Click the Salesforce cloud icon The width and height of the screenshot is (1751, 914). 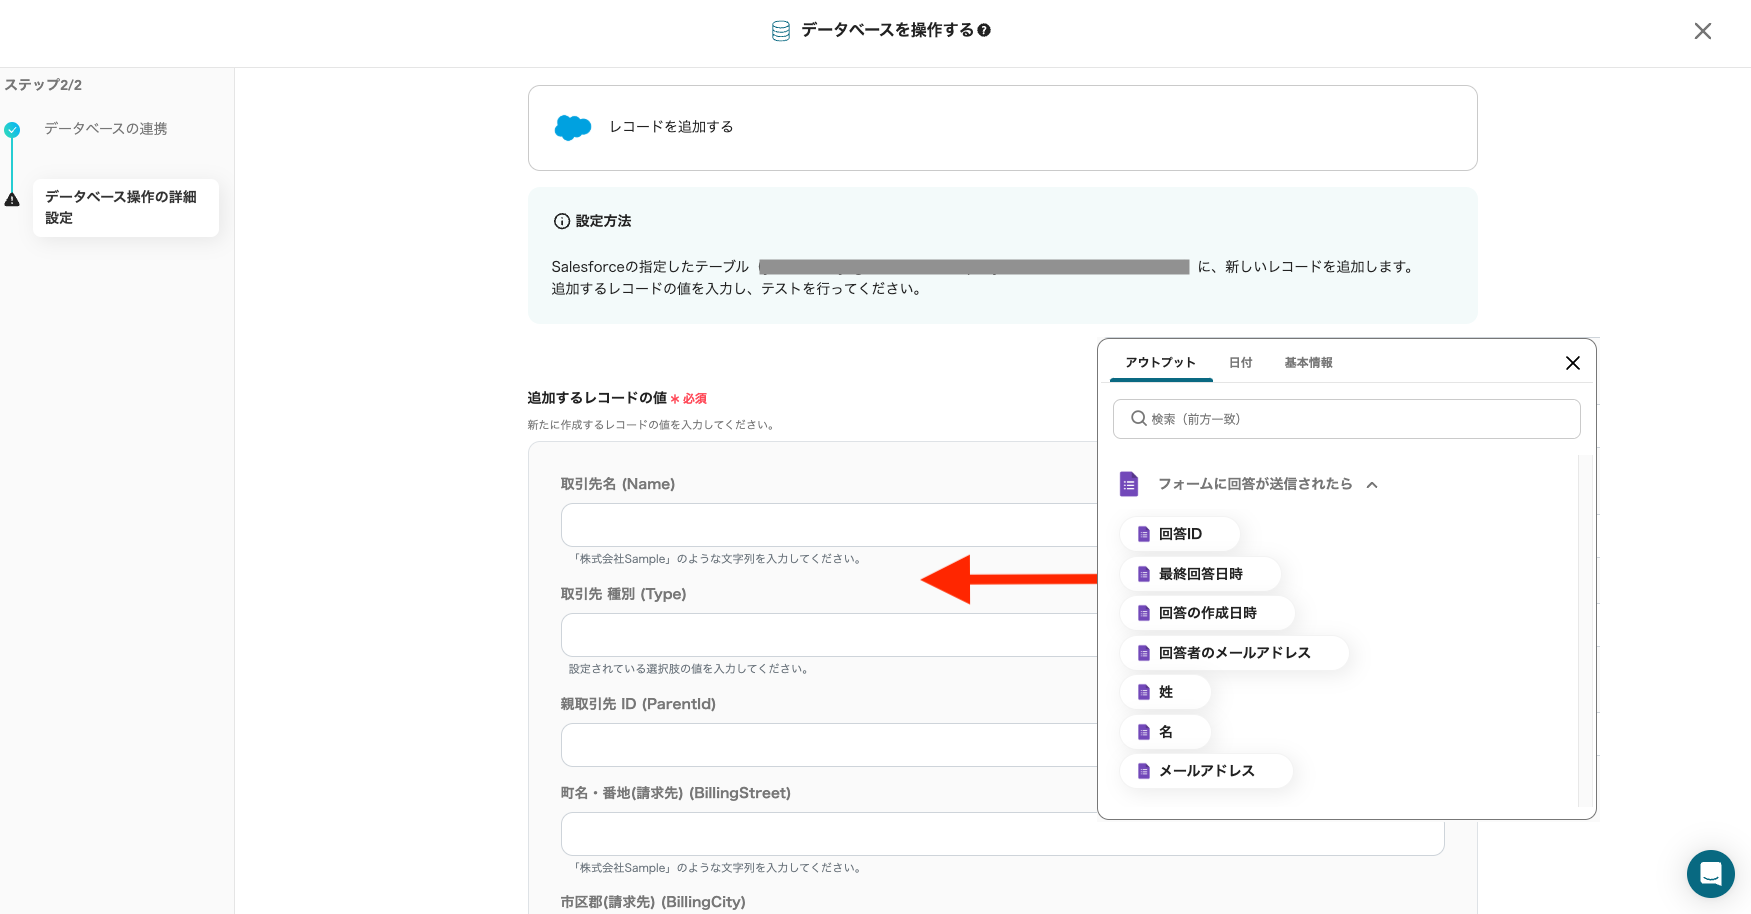coord(573,127)
